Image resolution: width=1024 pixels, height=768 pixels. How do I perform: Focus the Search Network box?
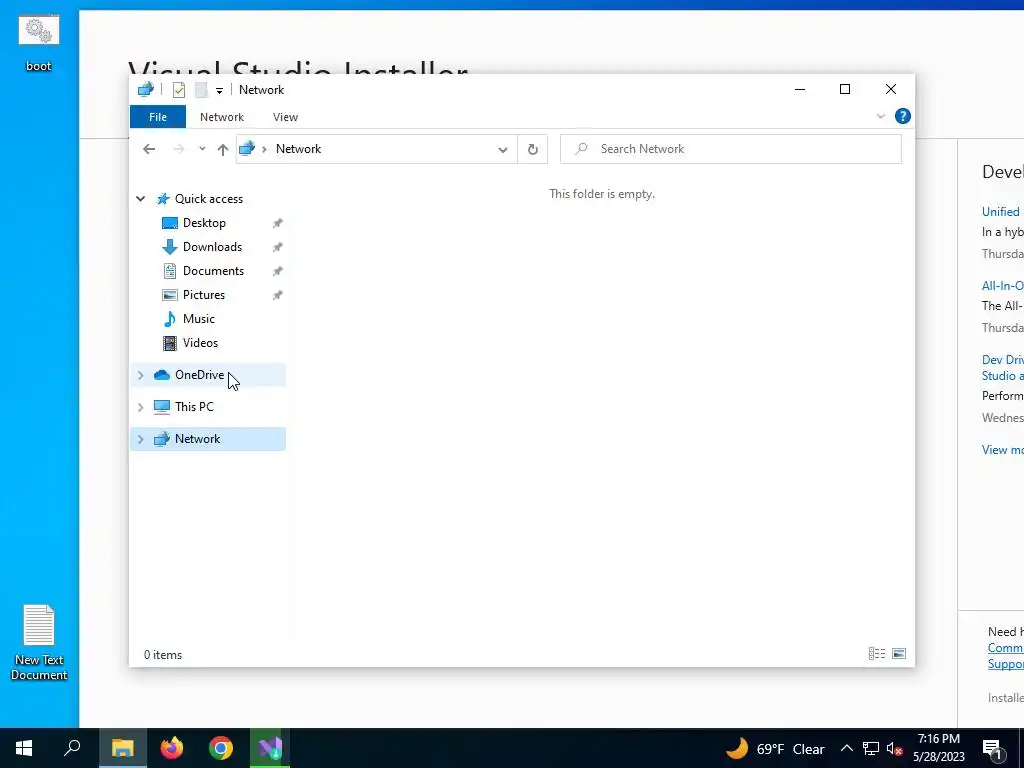731,149
